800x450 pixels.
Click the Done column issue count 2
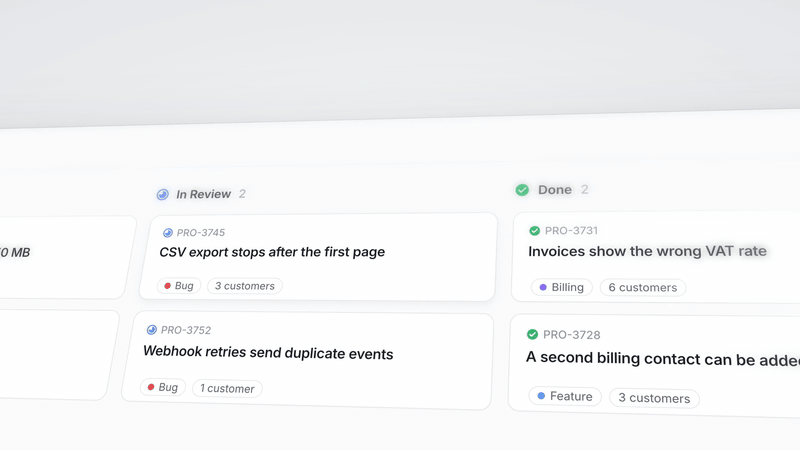[585, 190]
